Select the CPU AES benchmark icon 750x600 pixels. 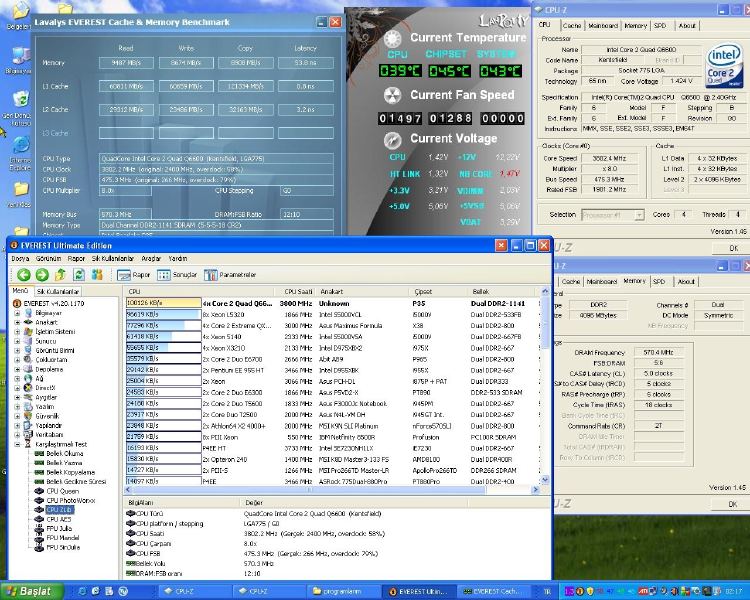[x=40, y=519]
